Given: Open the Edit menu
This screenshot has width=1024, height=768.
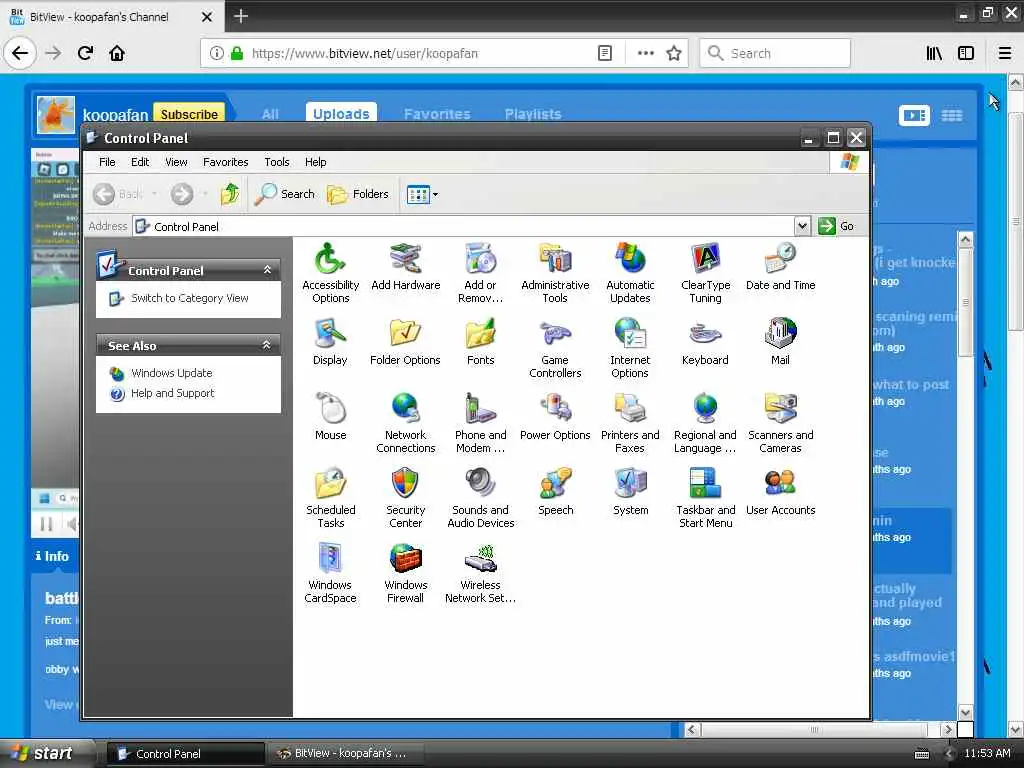Looking at the screenshot, I should point(140,162).
